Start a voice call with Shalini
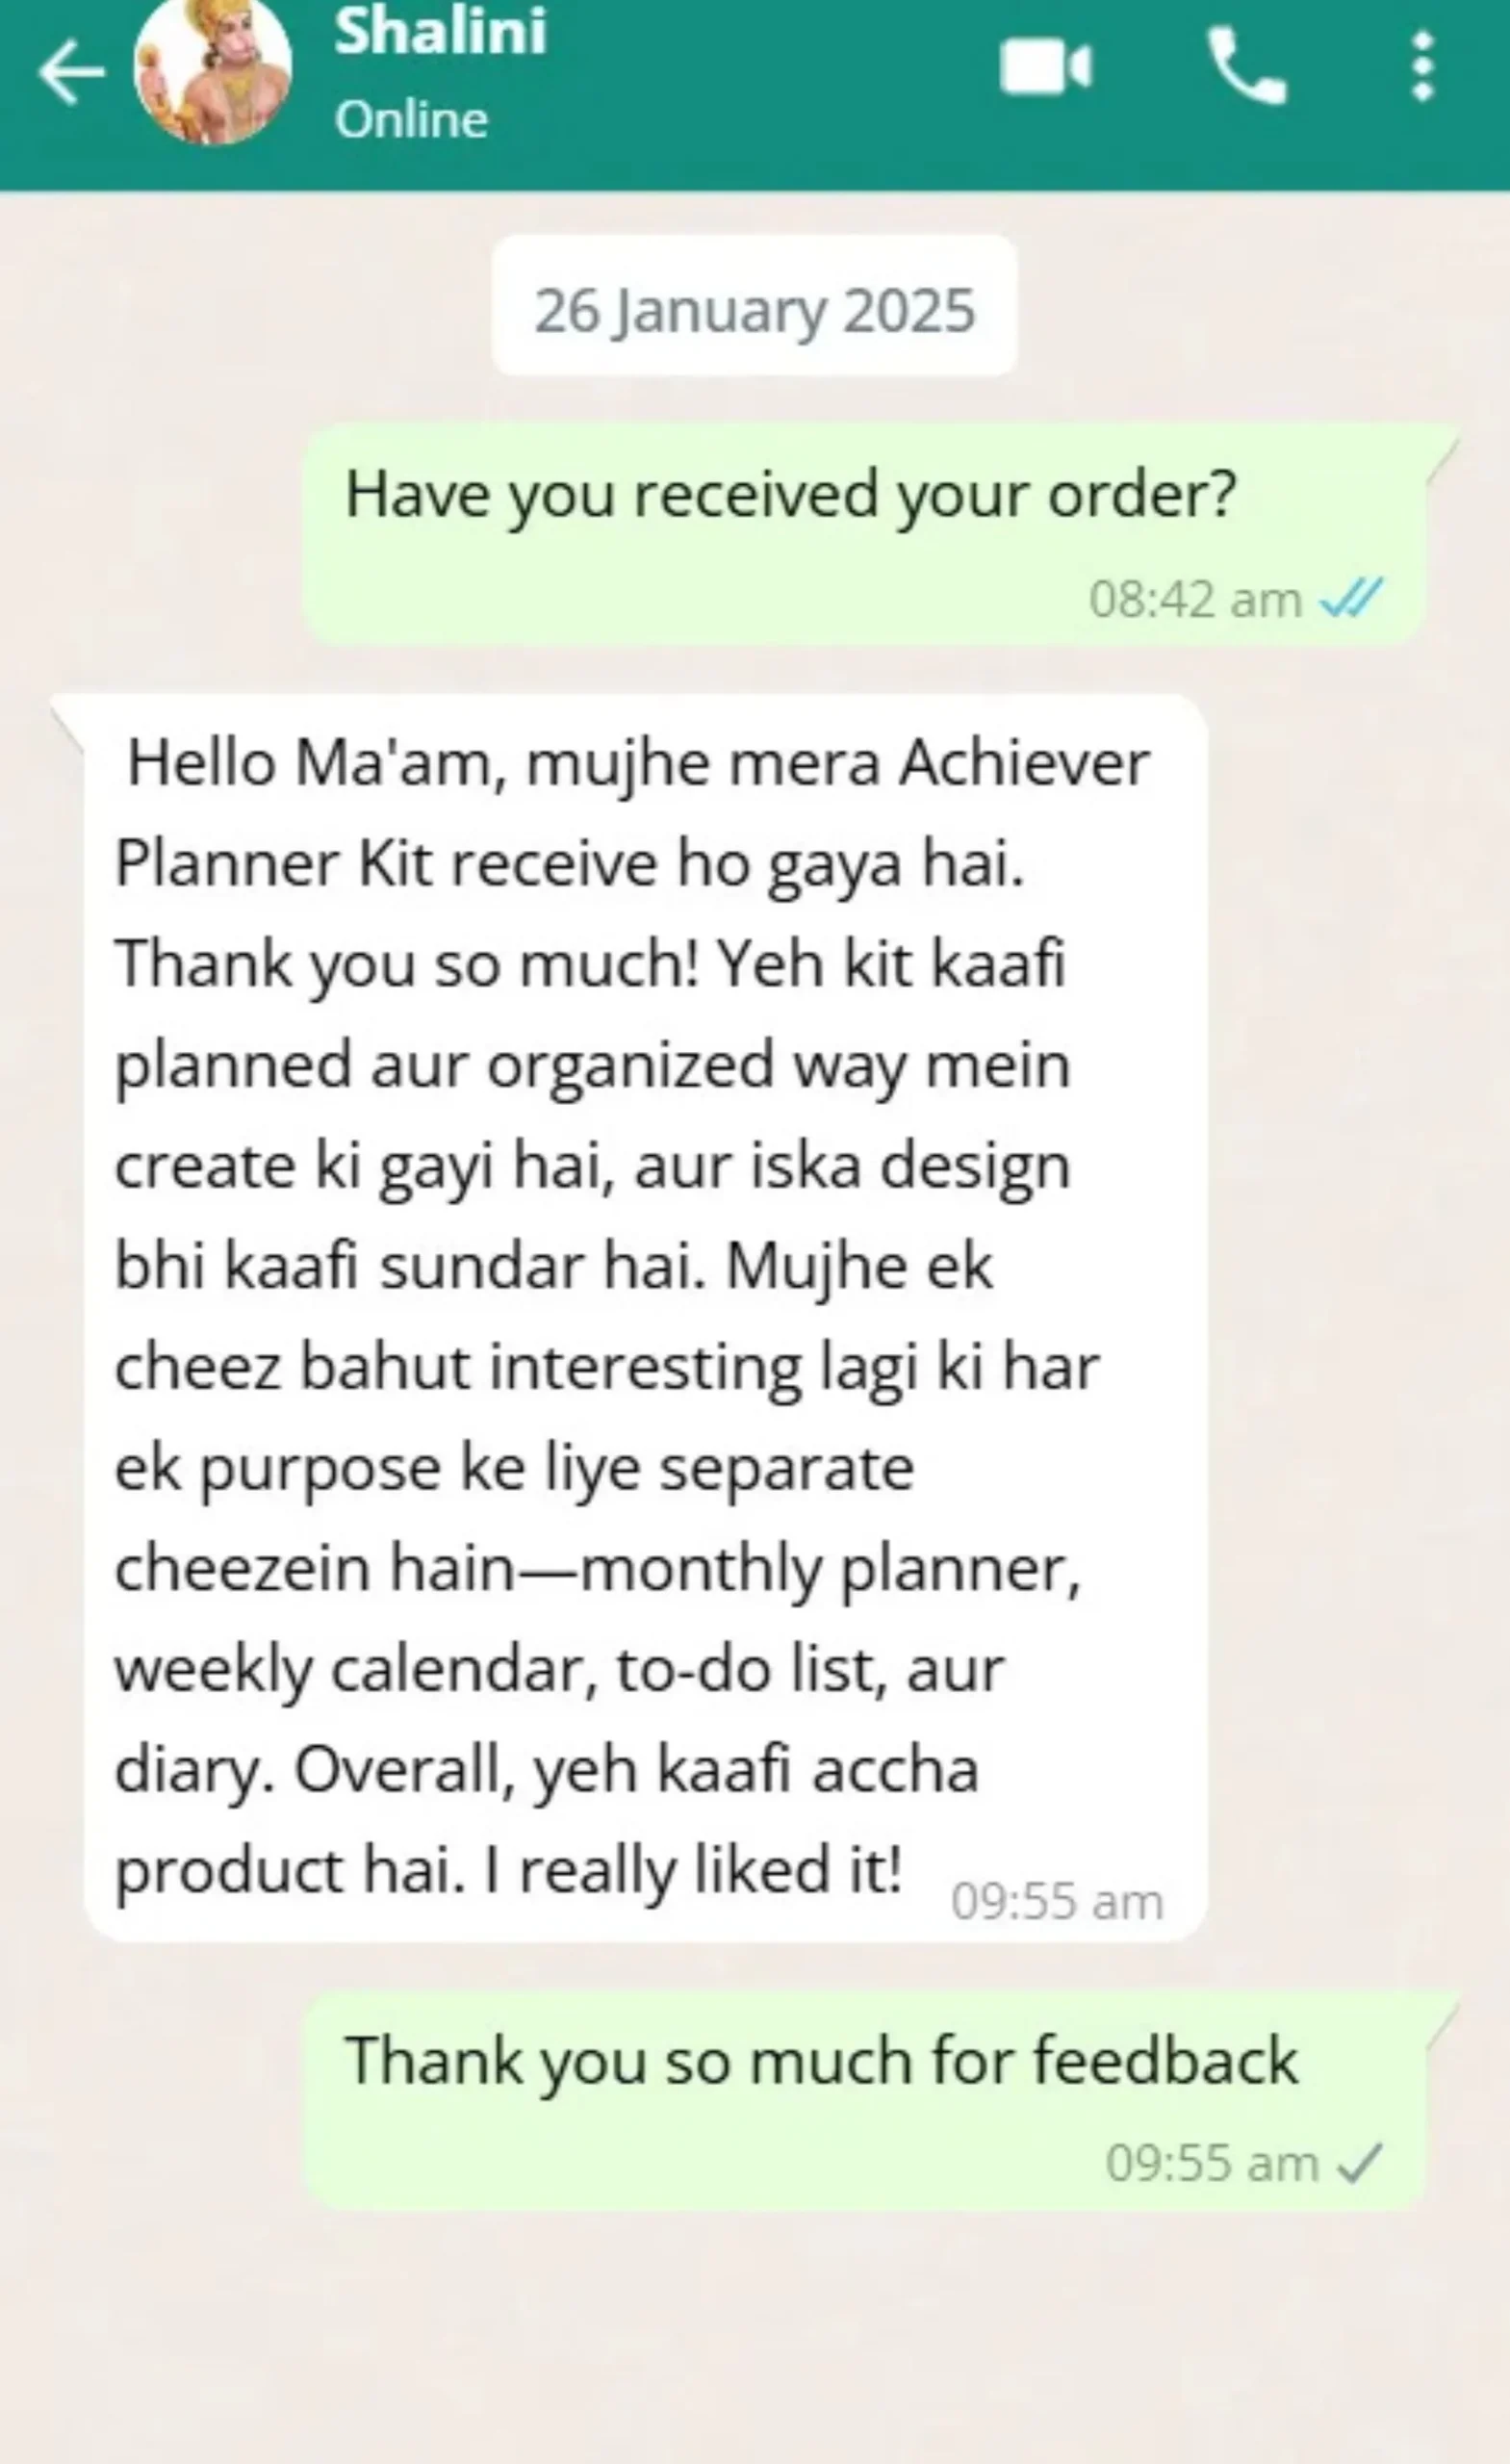Screen dimensions: 1510x2464 click(x=1246, y=66)
